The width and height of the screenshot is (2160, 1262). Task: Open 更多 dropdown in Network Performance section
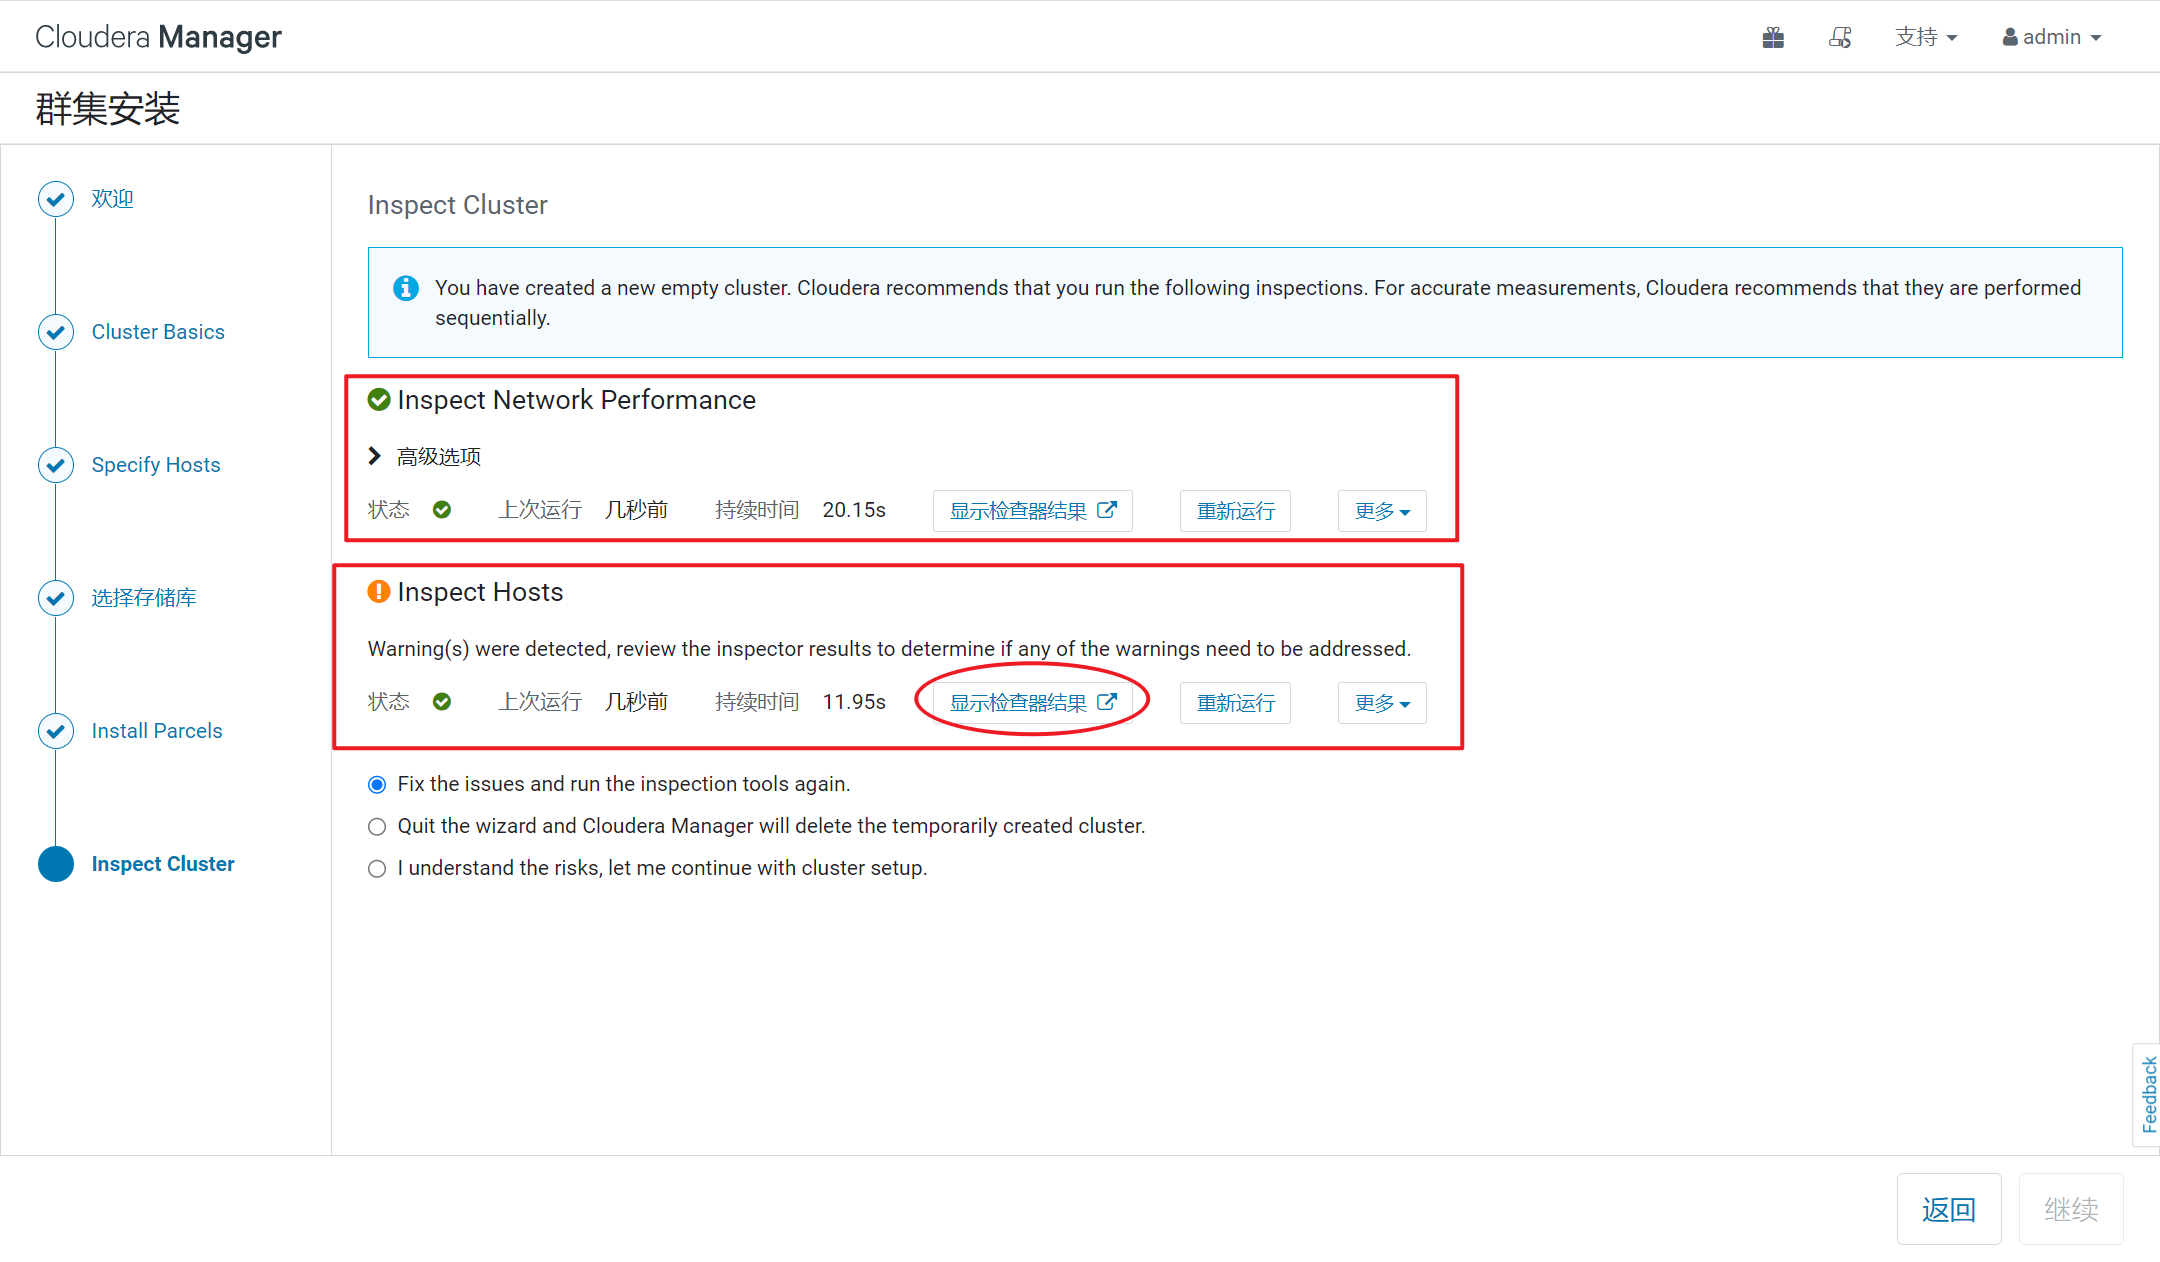1382,511
